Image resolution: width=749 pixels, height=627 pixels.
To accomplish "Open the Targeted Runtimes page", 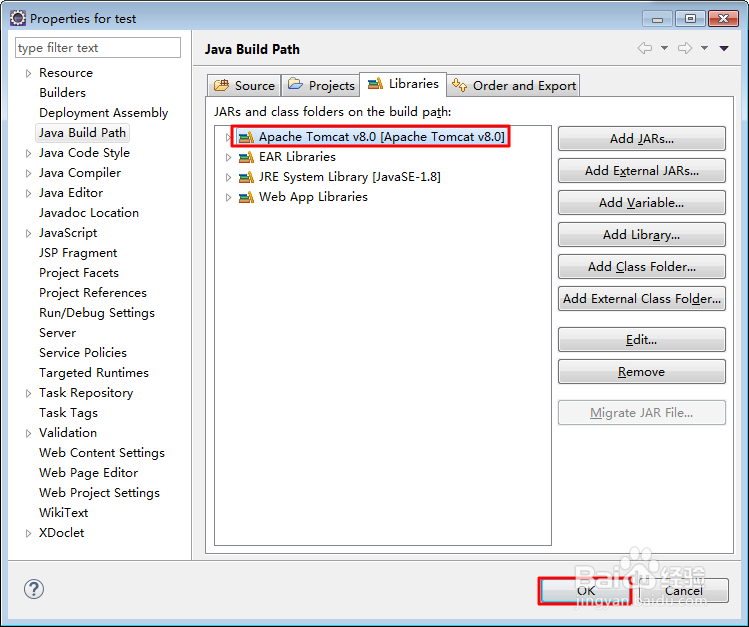I will coord(94,373).
